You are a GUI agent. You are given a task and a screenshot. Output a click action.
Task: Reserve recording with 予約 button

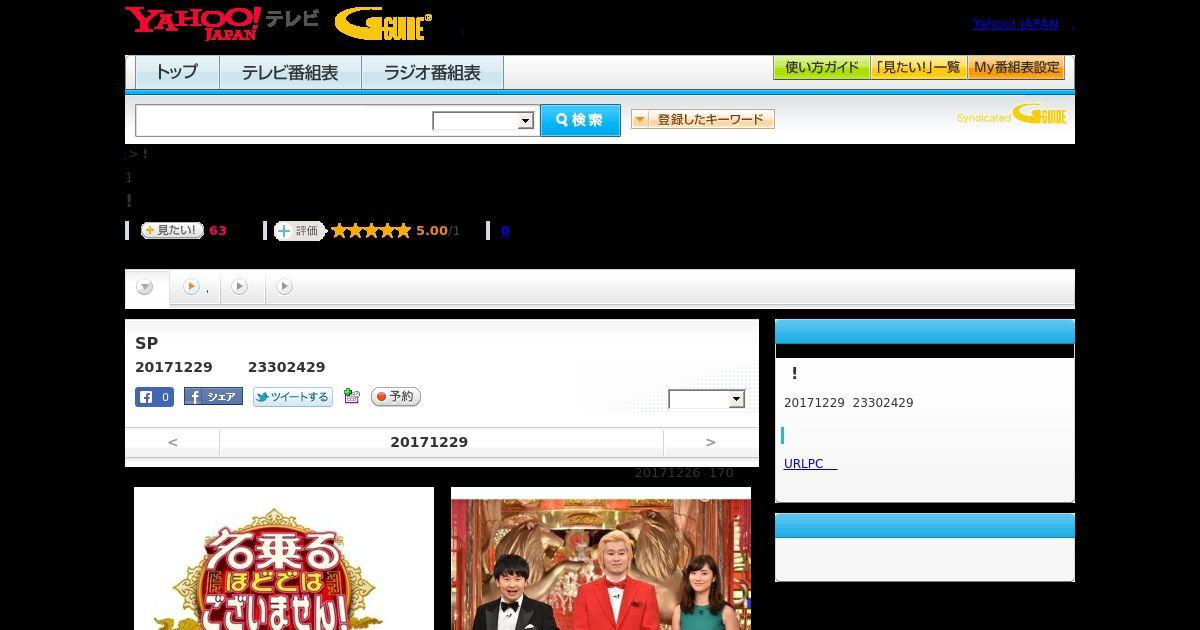(x=396, y=397)
